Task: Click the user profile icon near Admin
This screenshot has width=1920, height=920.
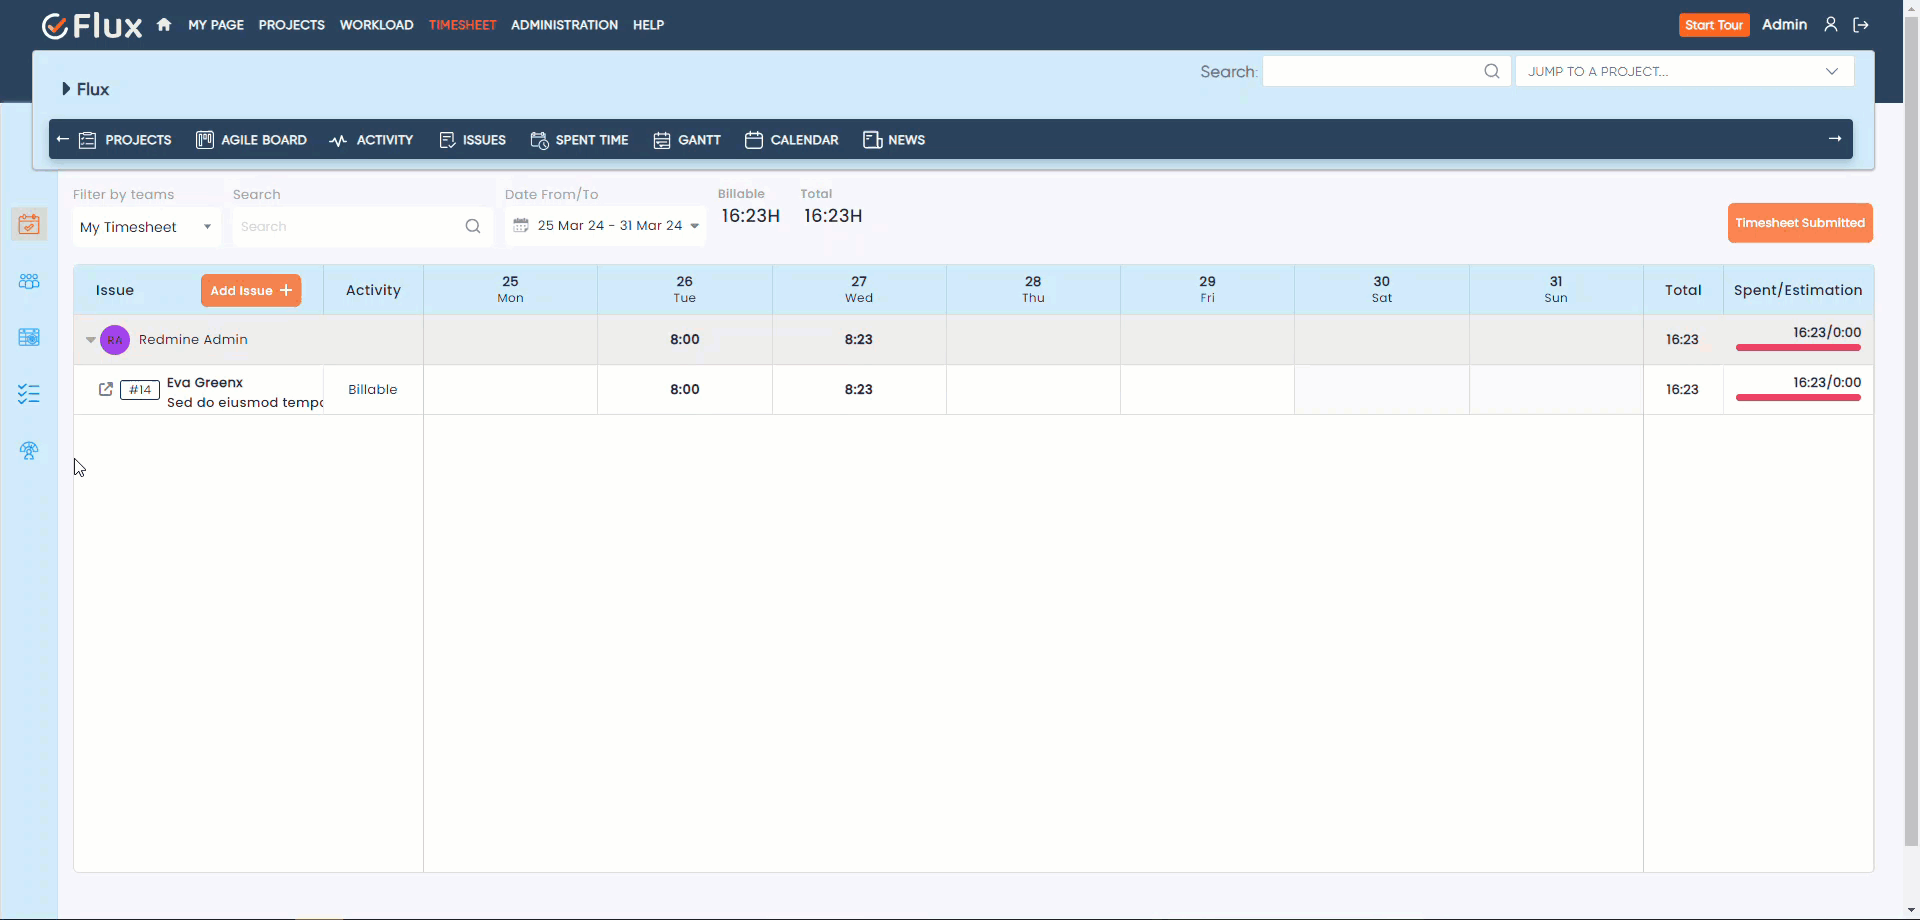Action: pyautogui.click(x=1832, y=24)
